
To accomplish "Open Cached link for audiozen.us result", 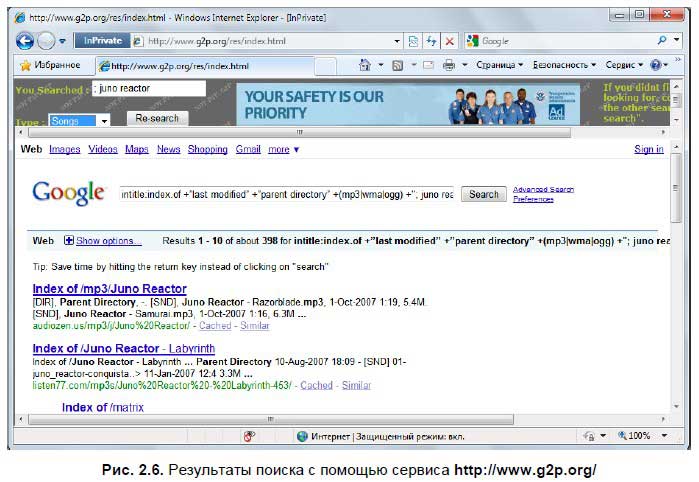I will click(215, 326).
